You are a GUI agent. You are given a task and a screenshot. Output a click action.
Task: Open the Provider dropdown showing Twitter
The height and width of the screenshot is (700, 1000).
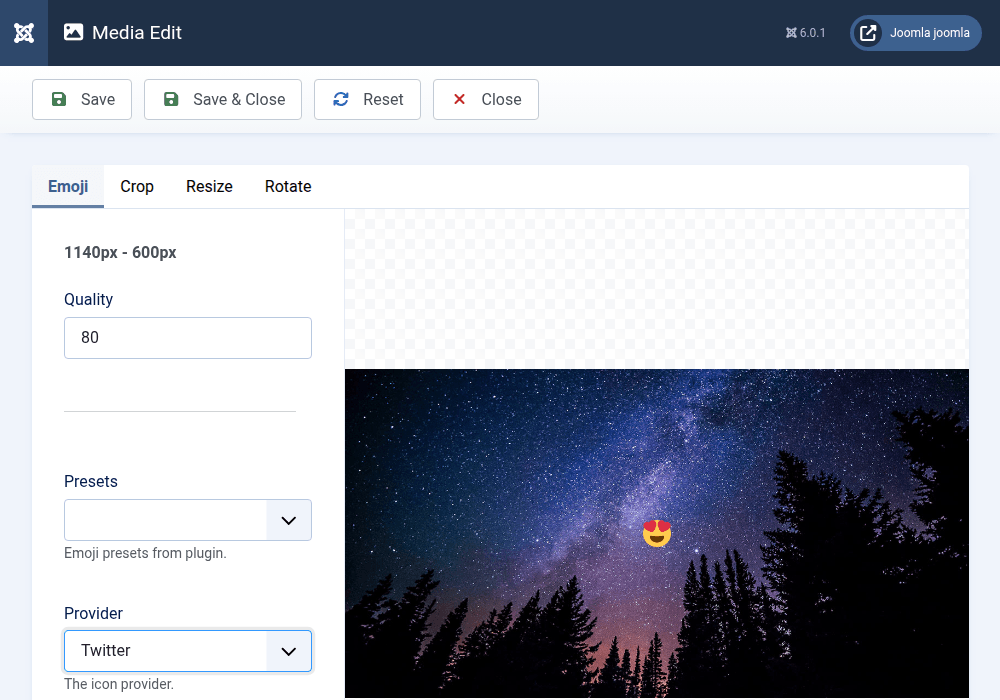click(188, 651)
